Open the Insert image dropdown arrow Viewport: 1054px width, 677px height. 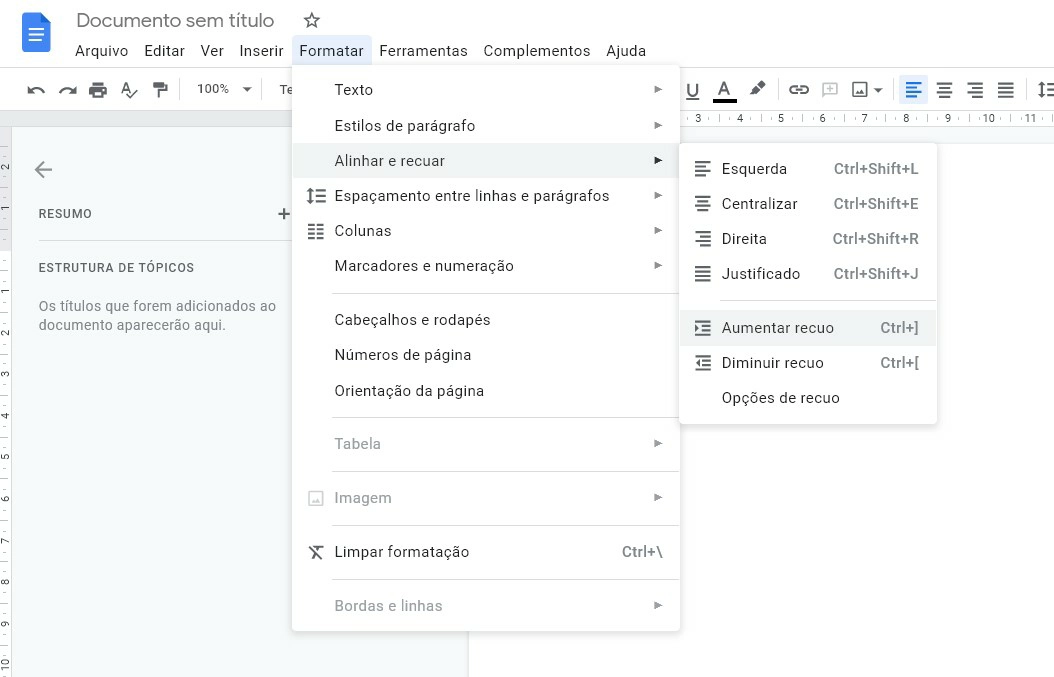coord(878,90)
